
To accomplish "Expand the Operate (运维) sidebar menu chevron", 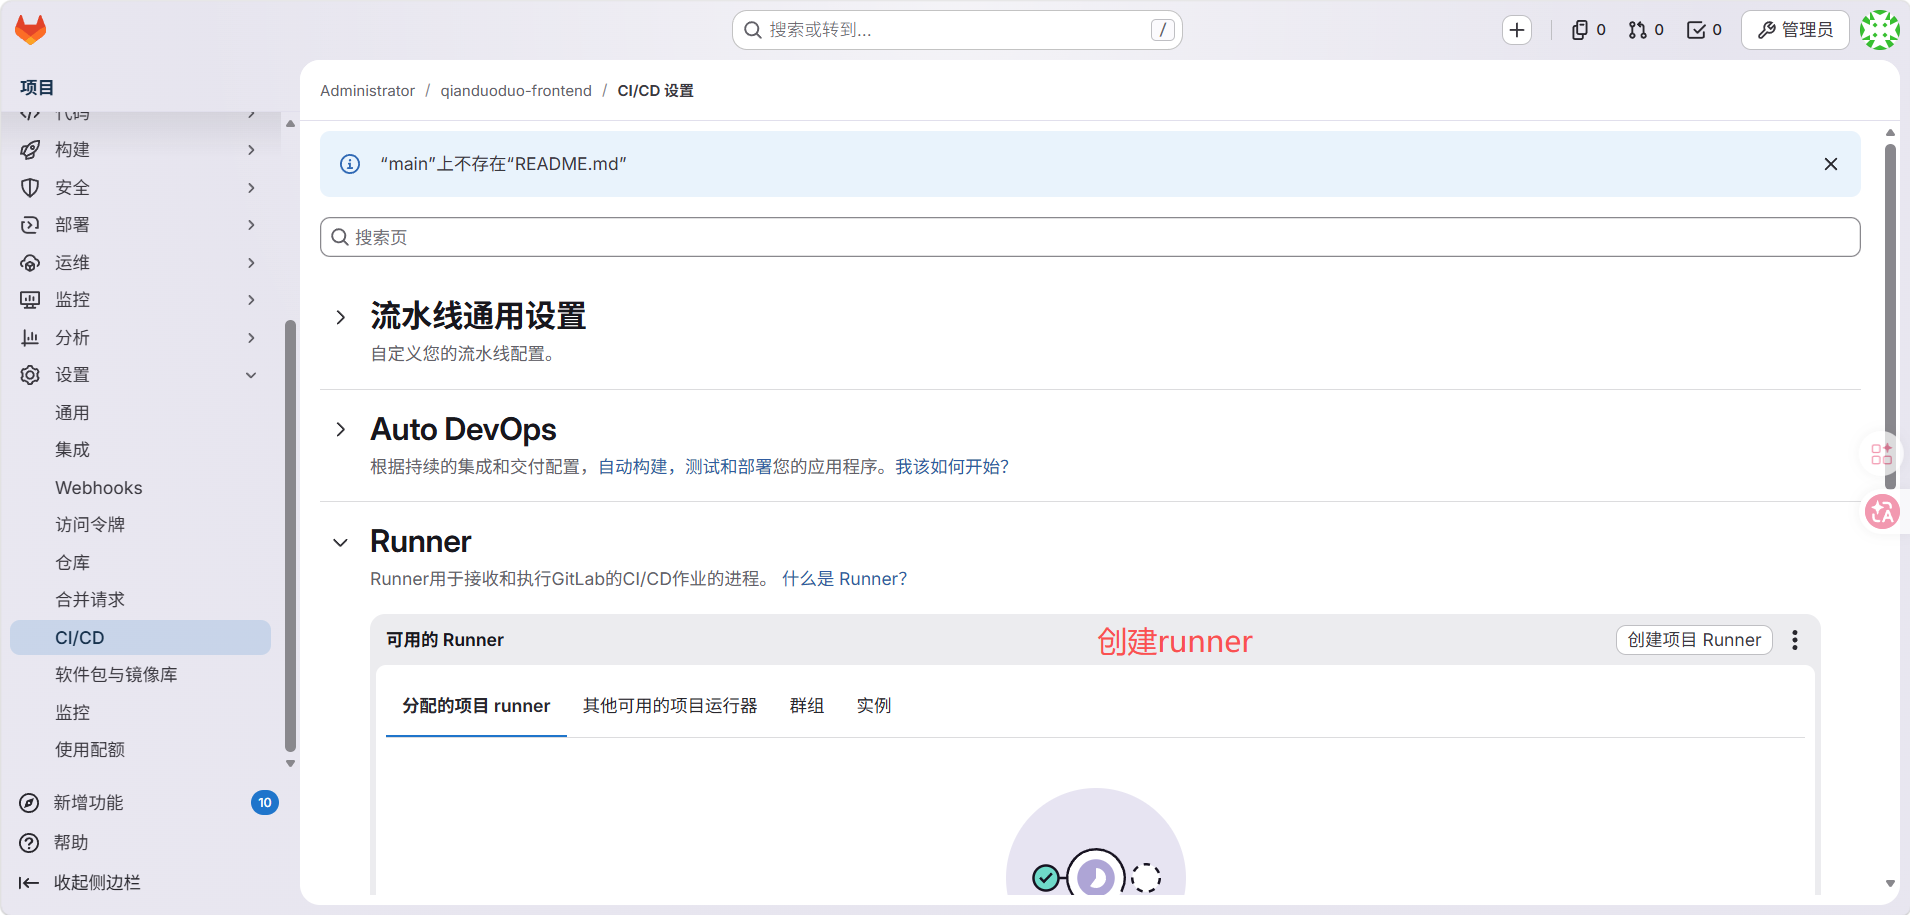I will pos(251,263).
